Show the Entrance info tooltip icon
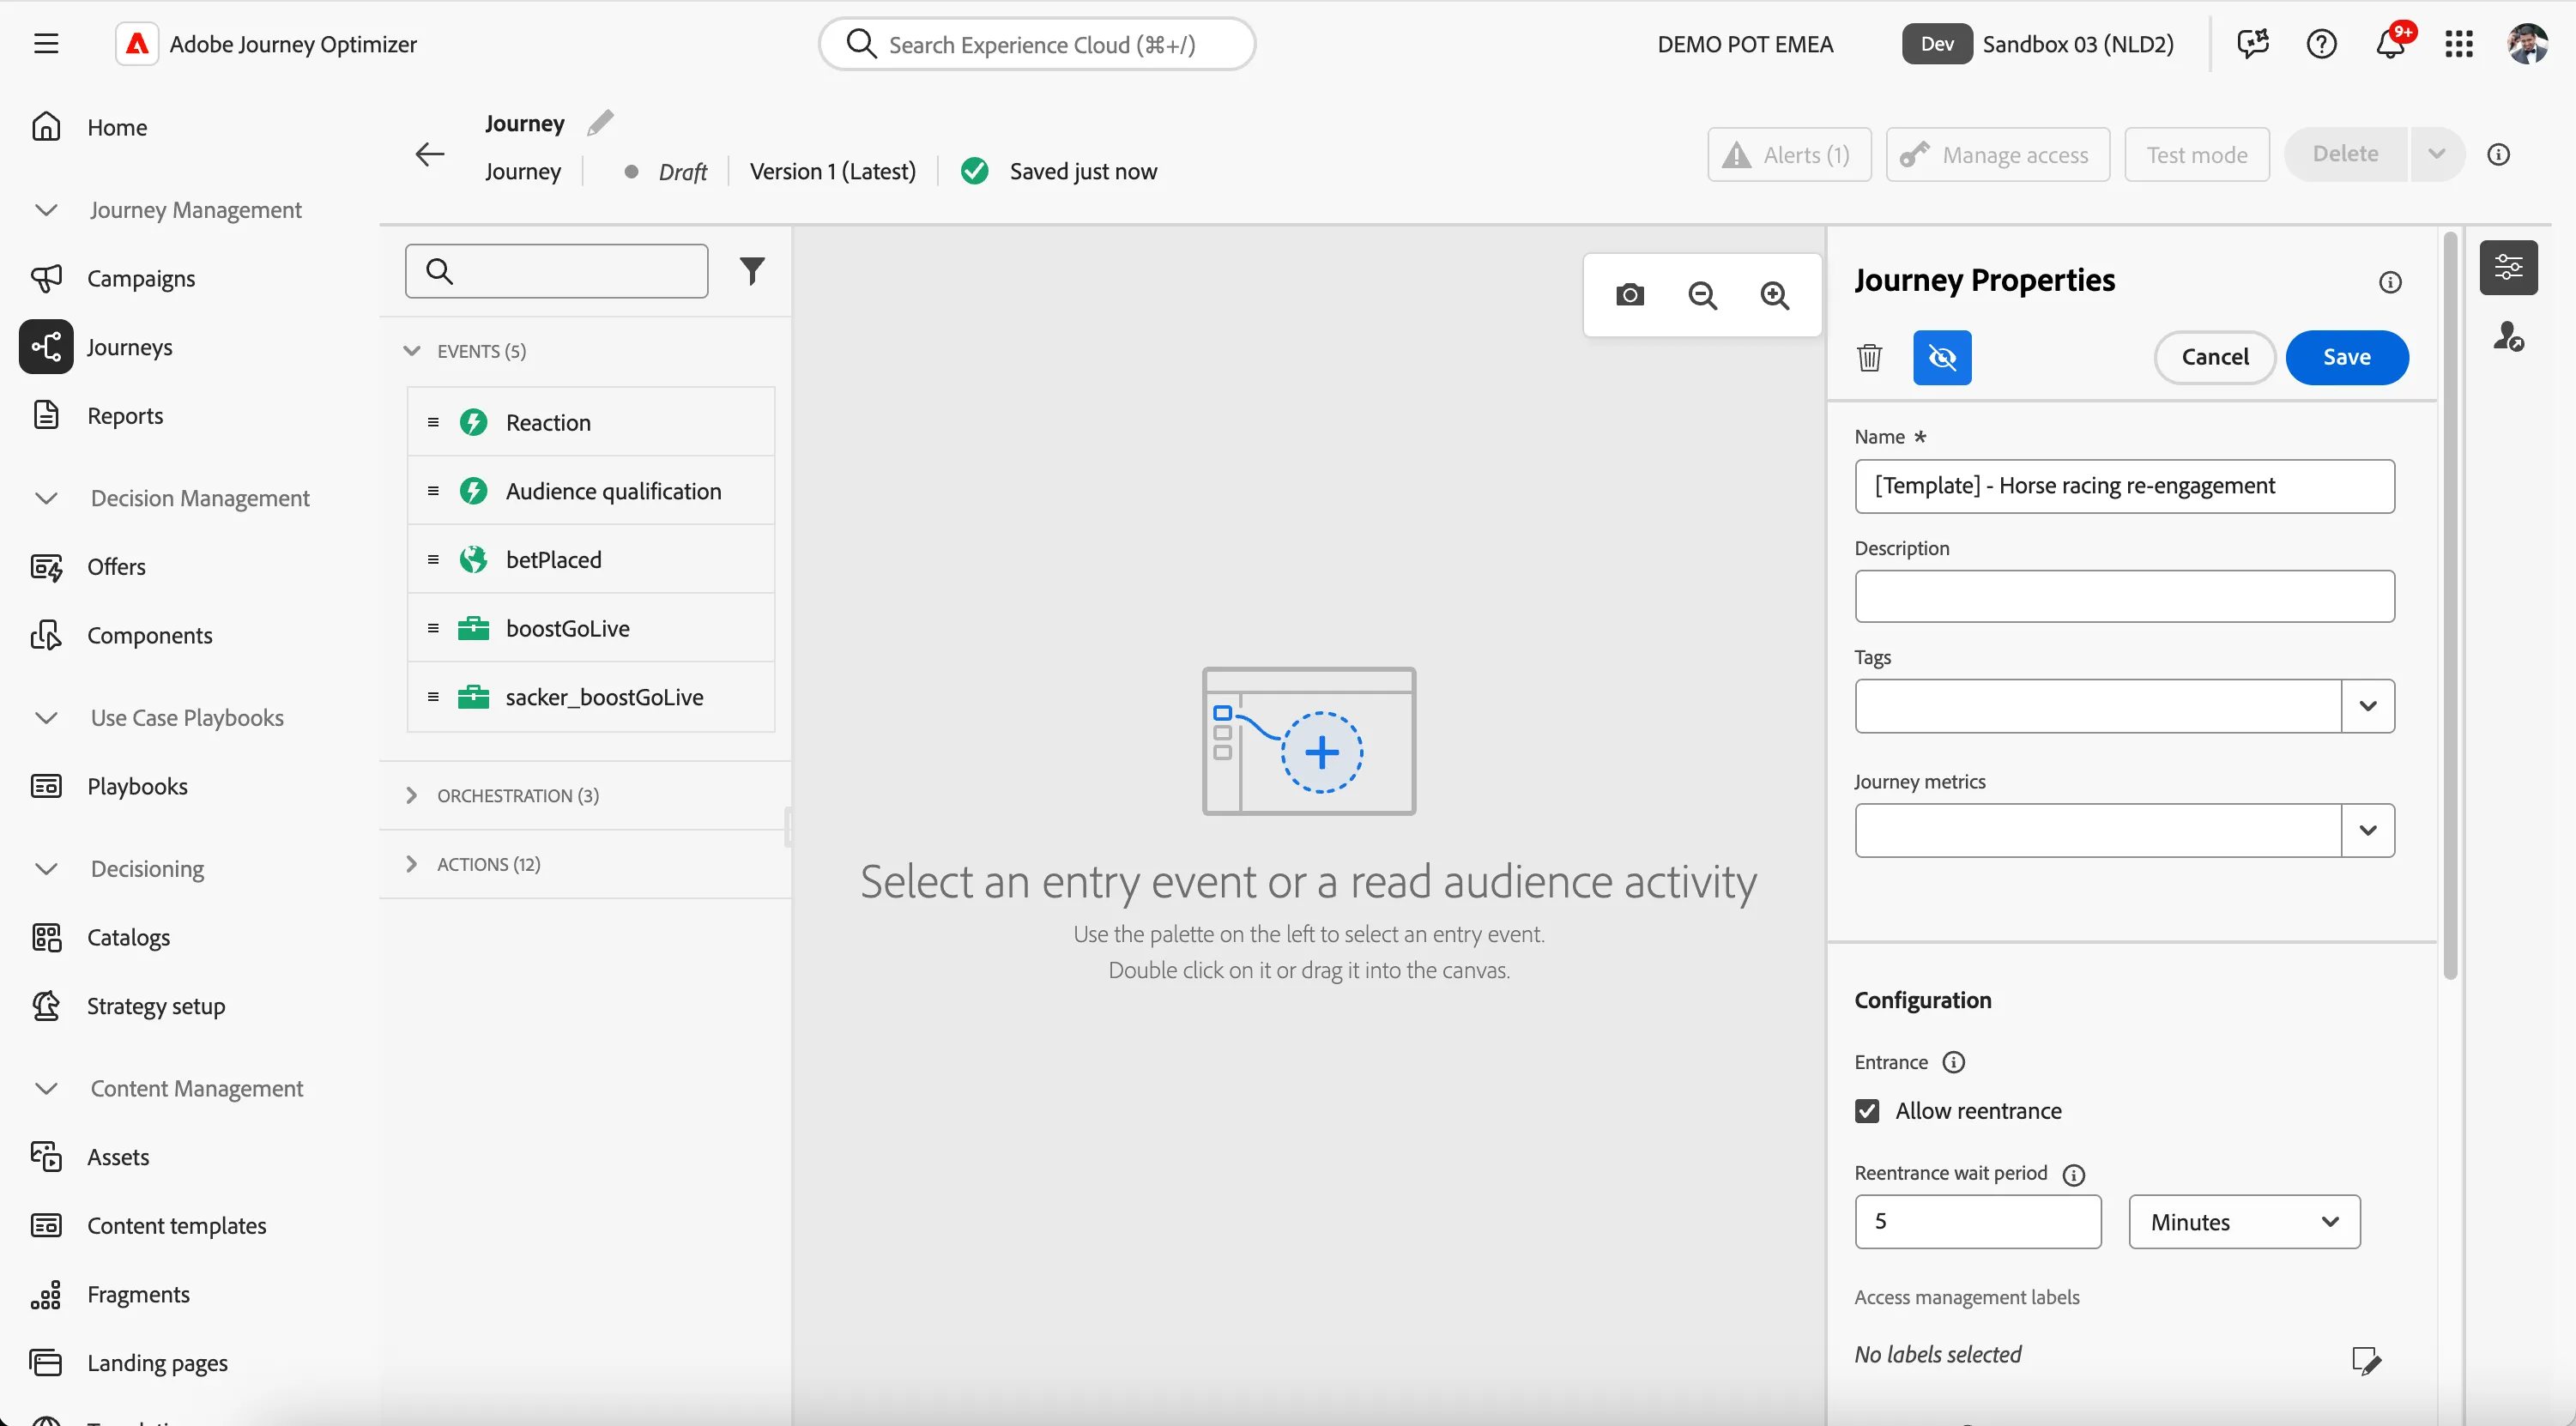The width and height of the screenshot is (2576, 1426). (1954, 1062)
